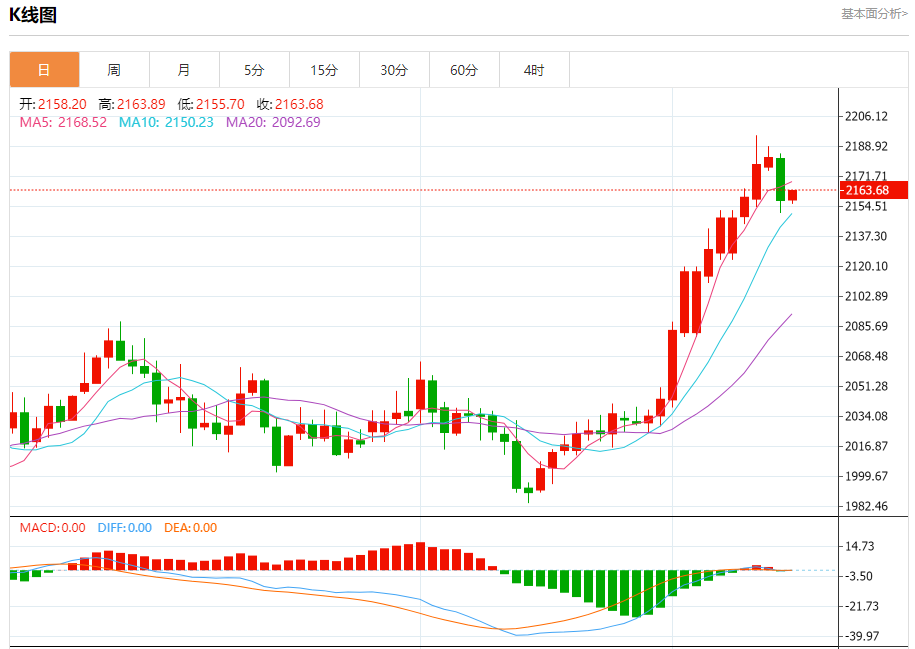Image resolution: width=915 pixels, height=649 pixels.
Task: Click the 1999.67 price axis label
Action: point(867,476)
